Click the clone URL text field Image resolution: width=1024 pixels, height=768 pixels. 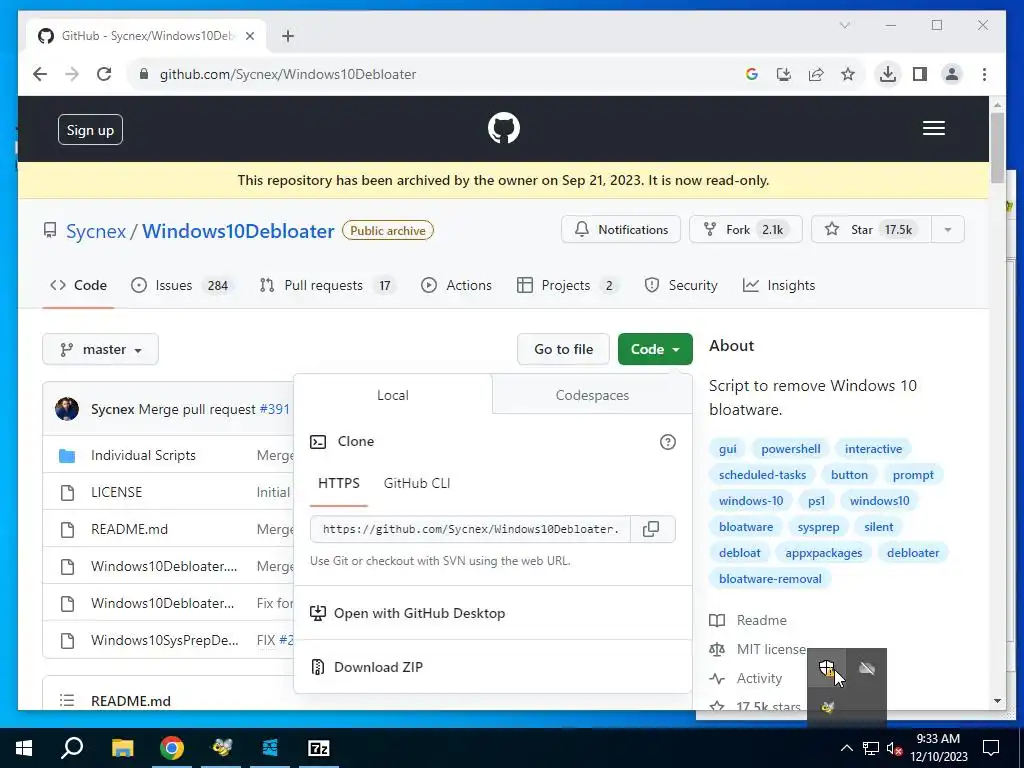pyautogui.click(x=470, y=529)
